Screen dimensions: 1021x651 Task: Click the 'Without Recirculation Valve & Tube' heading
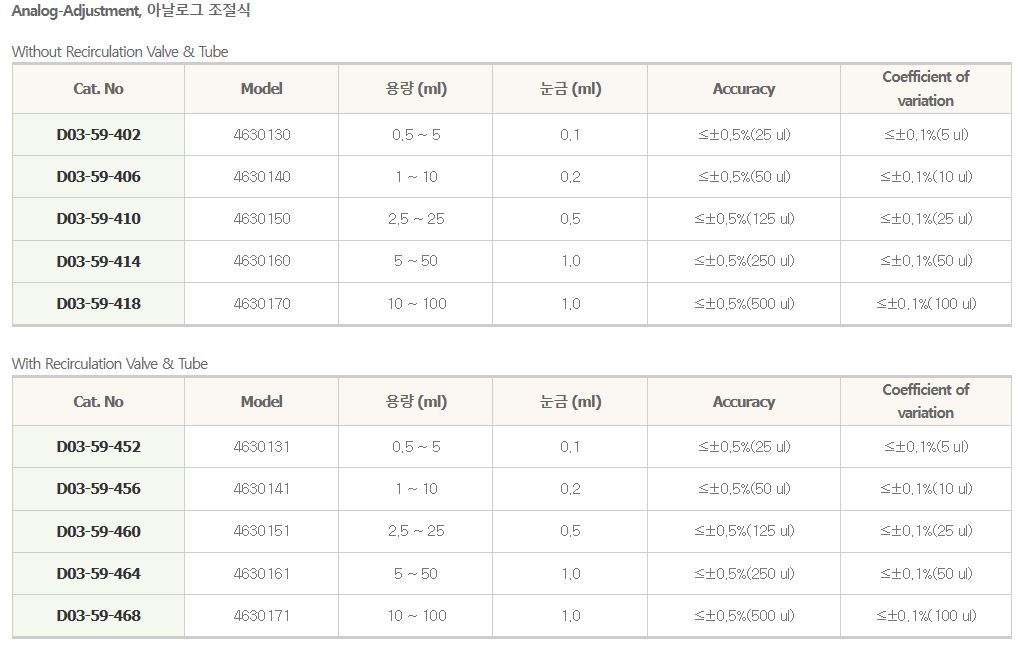[120, 51]
